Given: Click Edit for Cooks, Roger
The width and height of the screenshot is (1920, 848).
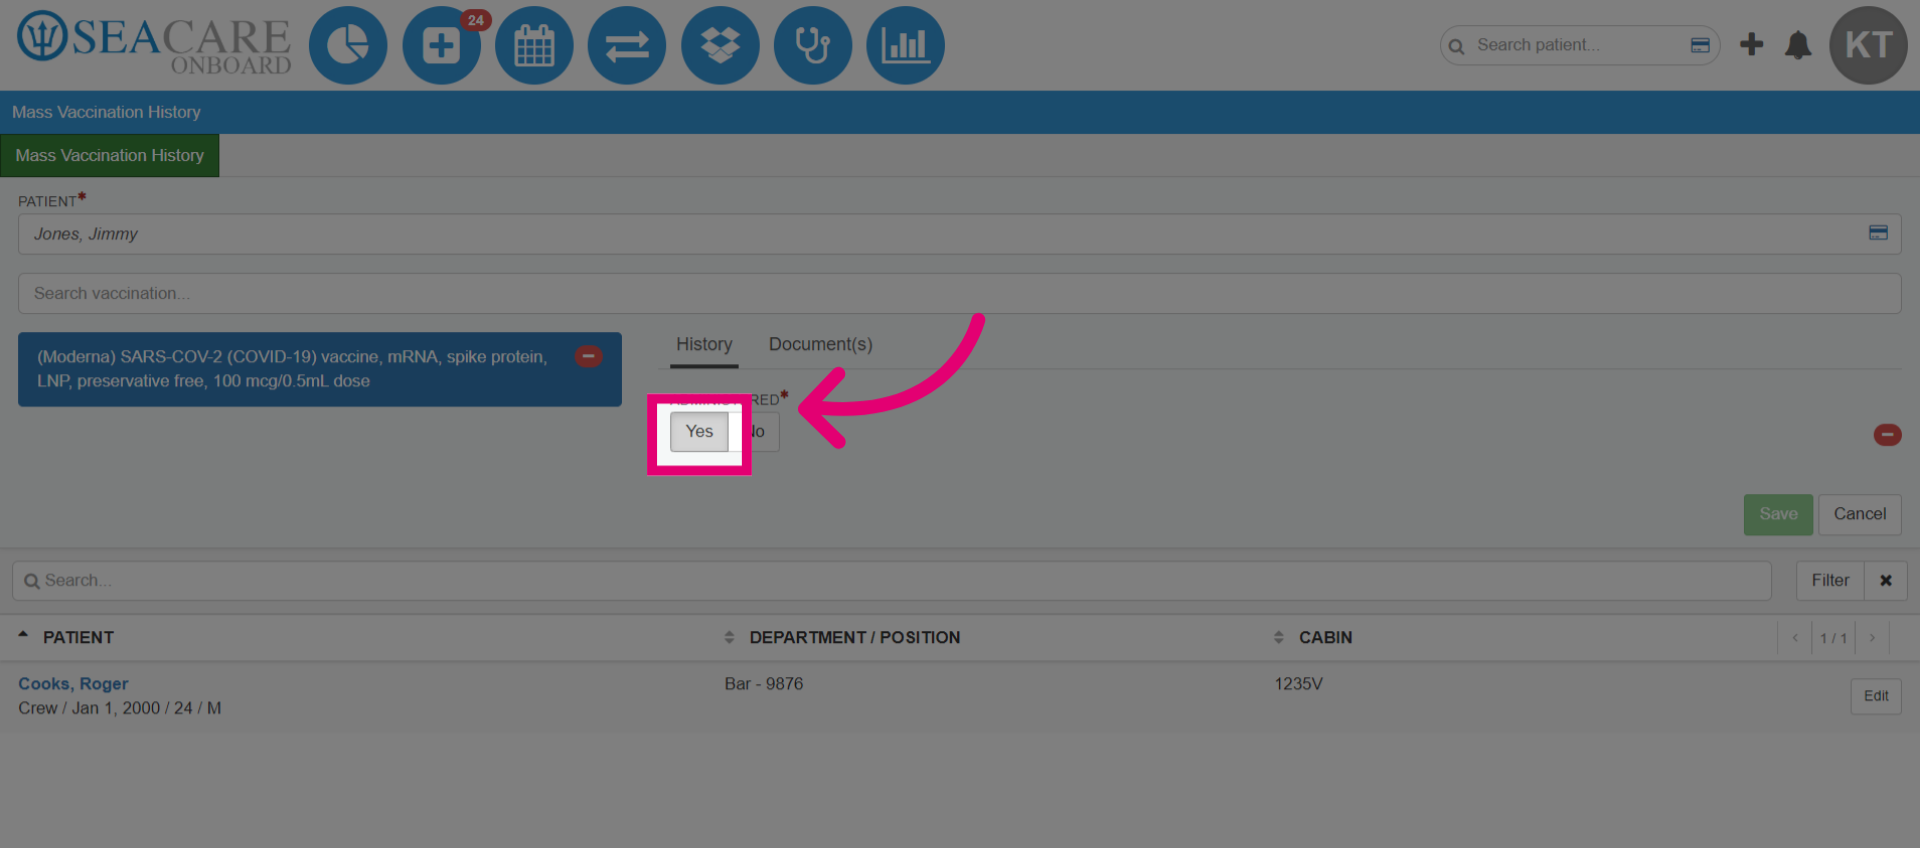Looking at the screenshot, I should (x=1876, y=696).
